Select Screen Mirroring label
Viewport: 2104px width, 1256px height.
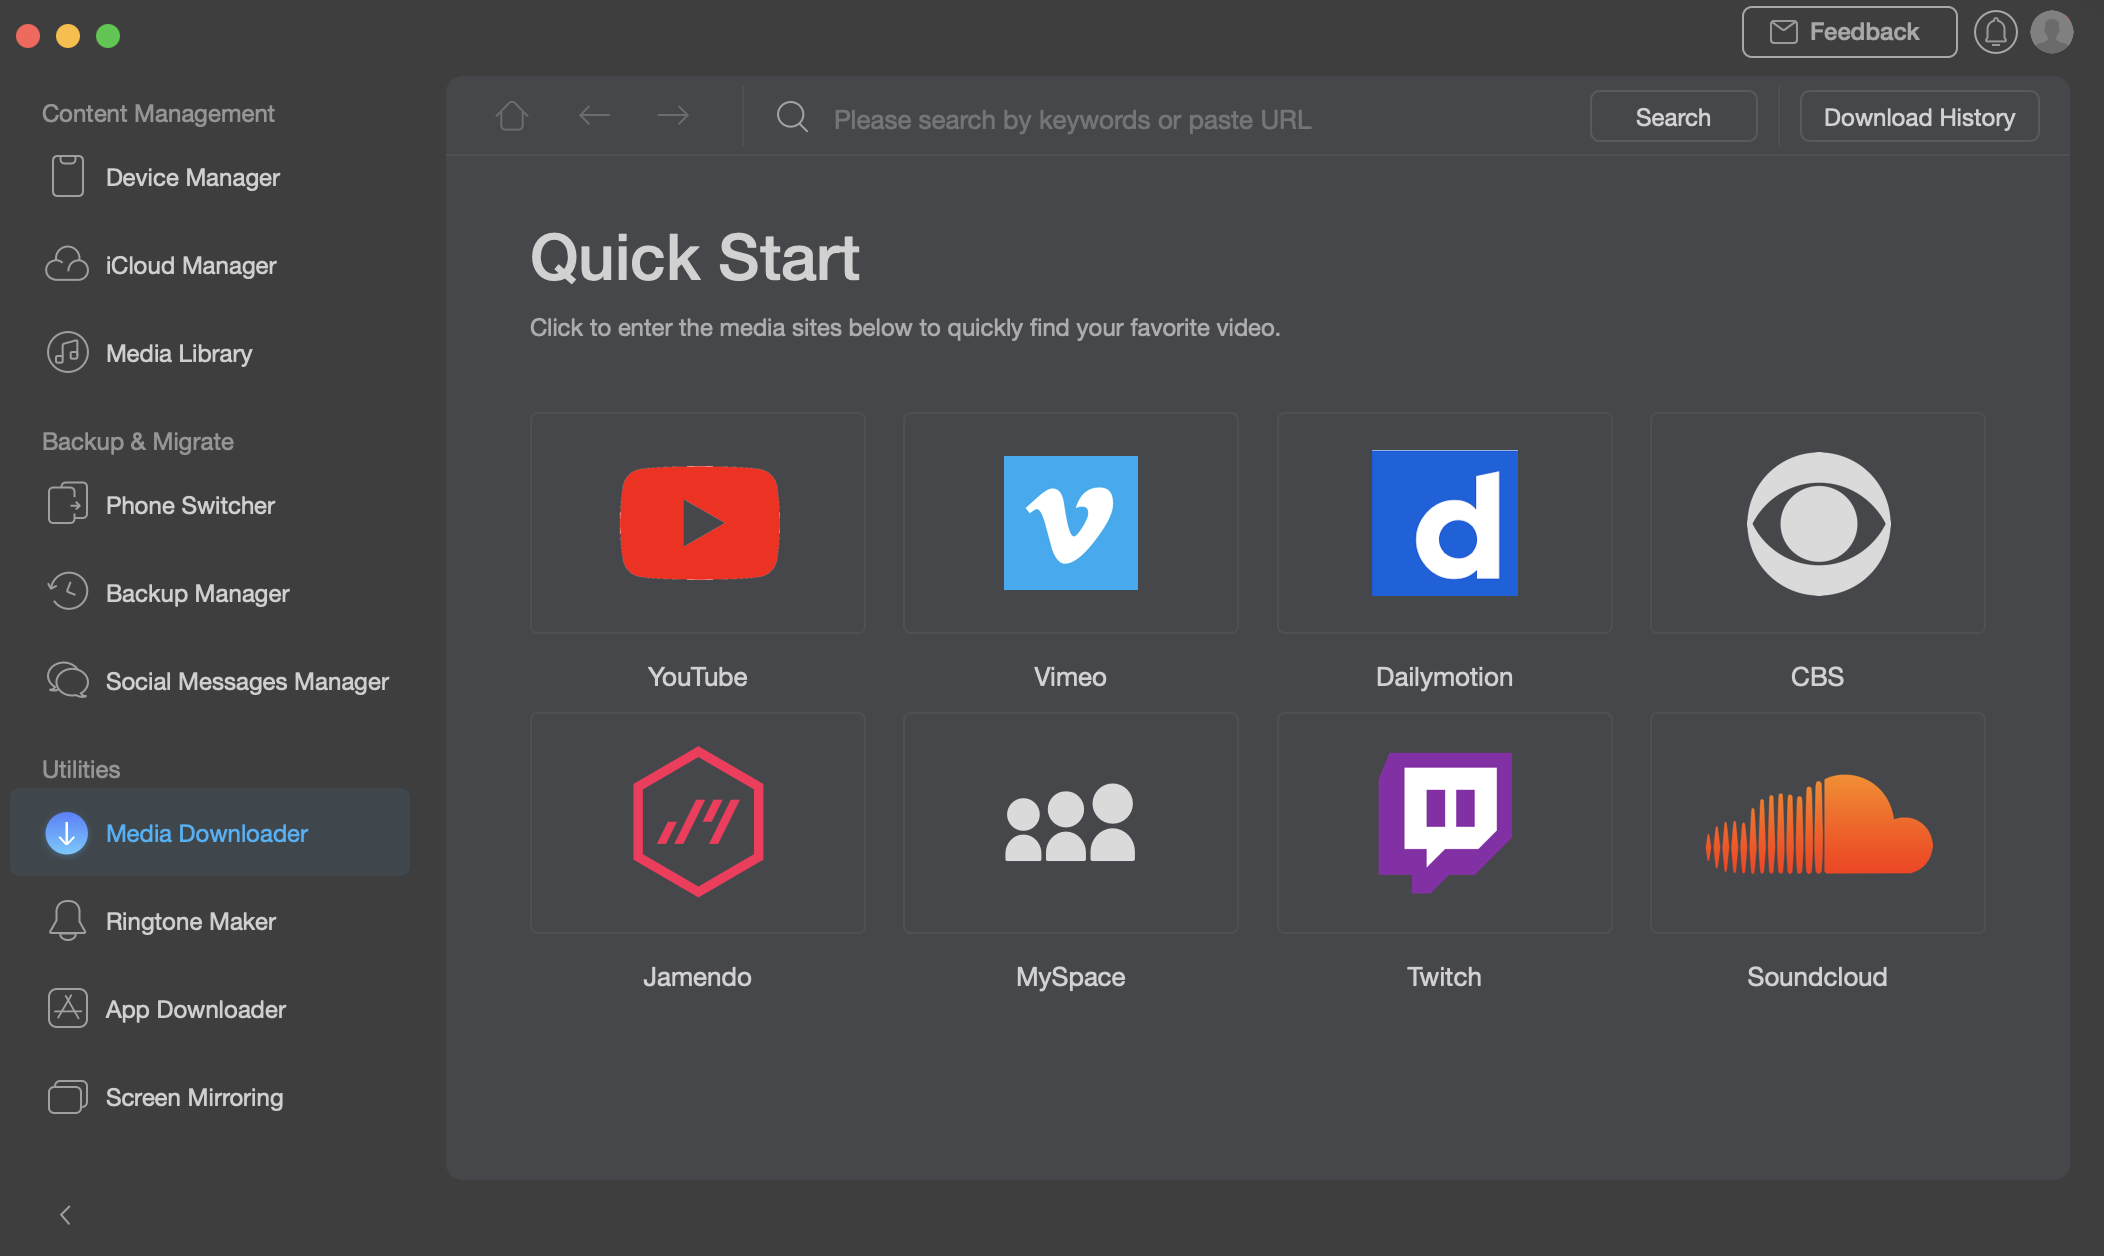click(x=195, y=1097)
